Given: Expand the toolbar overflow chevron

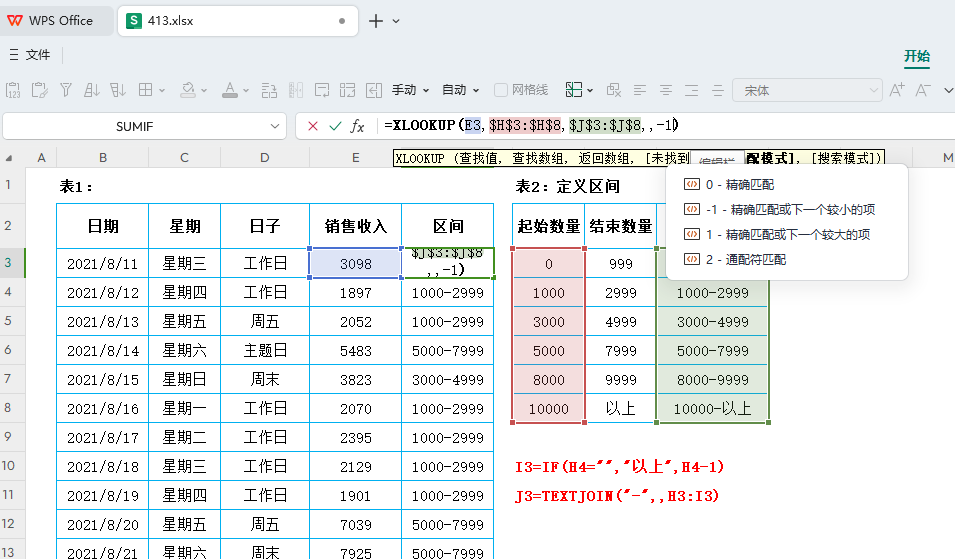Looking at the screenshot, I should click(948, 91).
